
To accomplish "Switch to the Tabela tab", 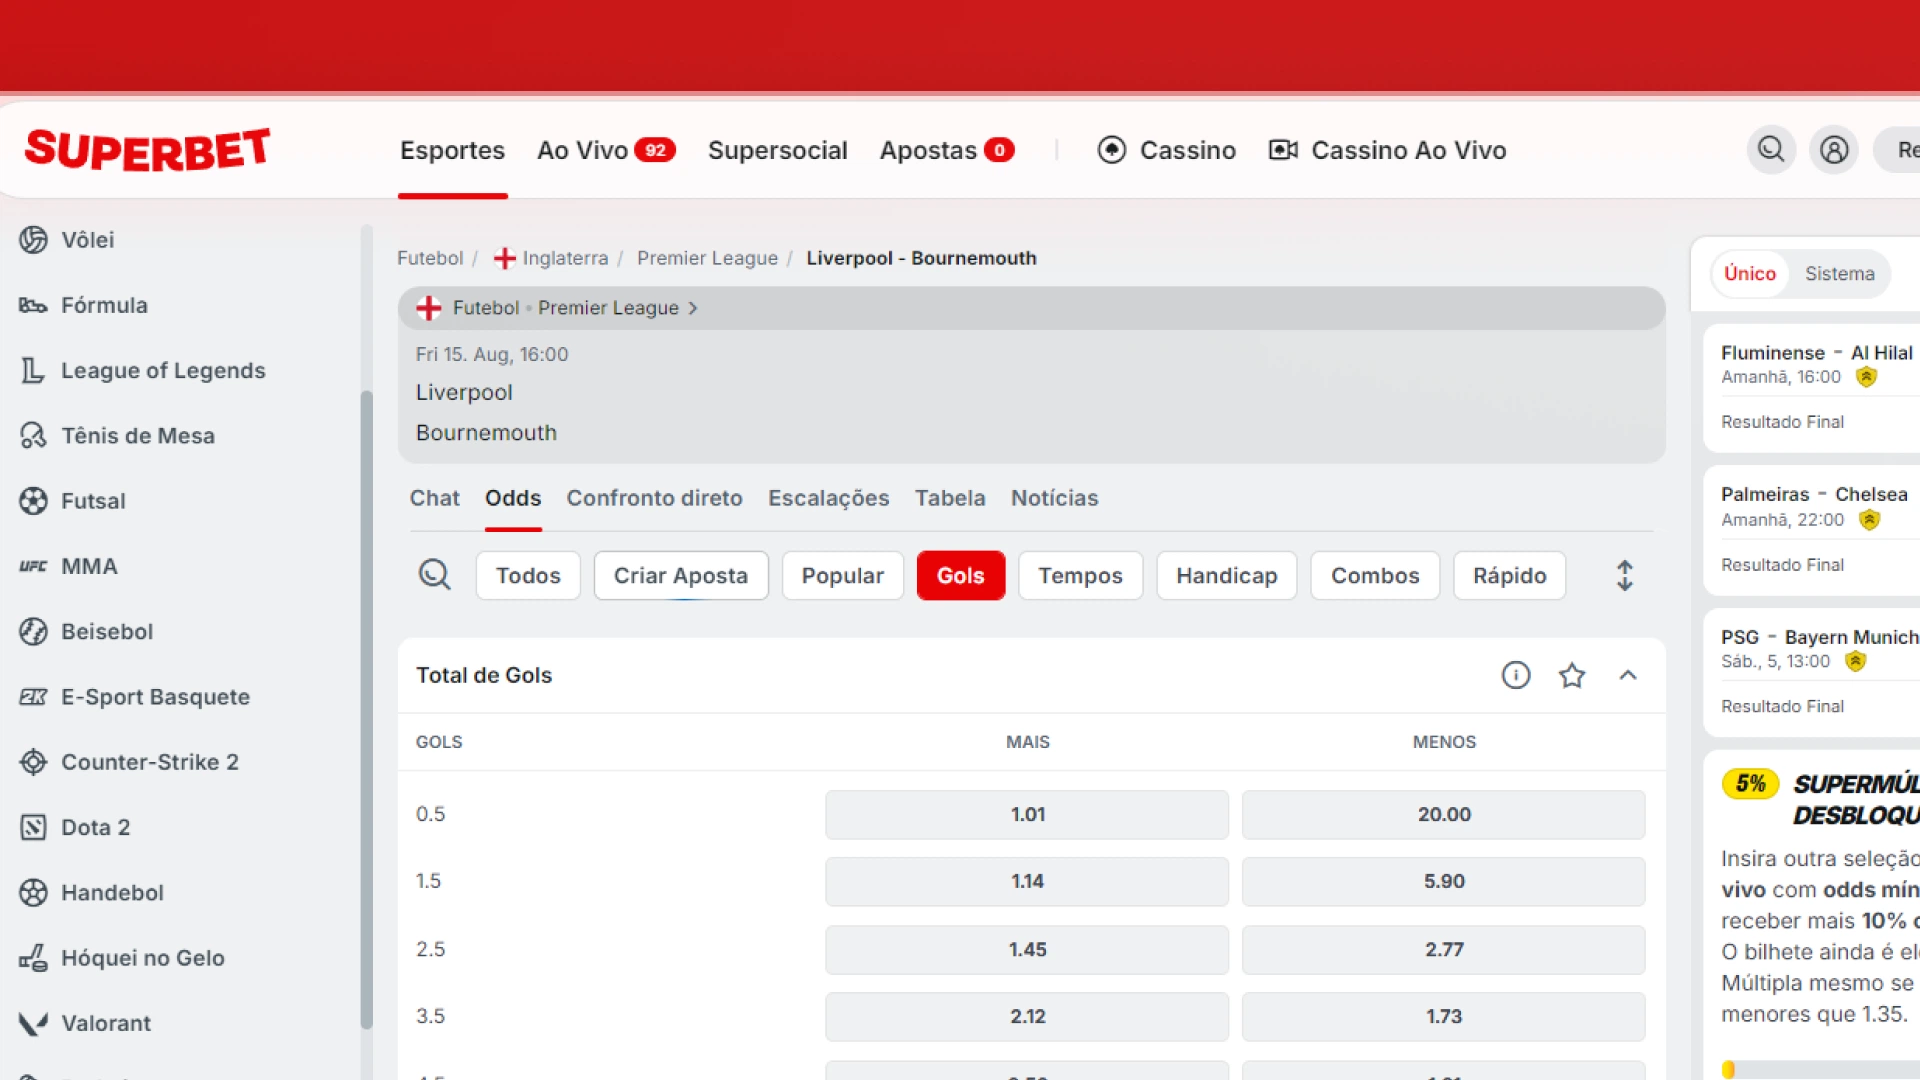I will click(x=950, y=498).
